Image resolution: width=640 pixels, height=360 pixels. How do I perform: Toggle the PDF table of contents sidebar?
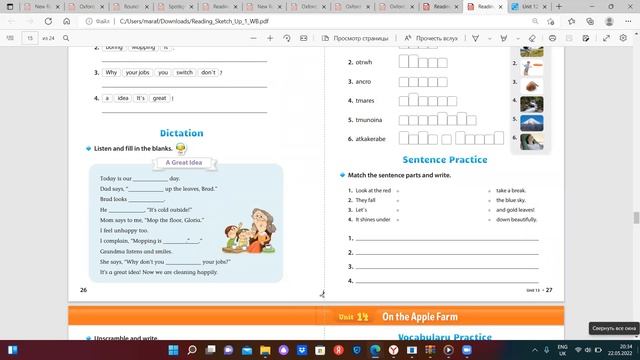pyautogui.click(x=10, y=38)
